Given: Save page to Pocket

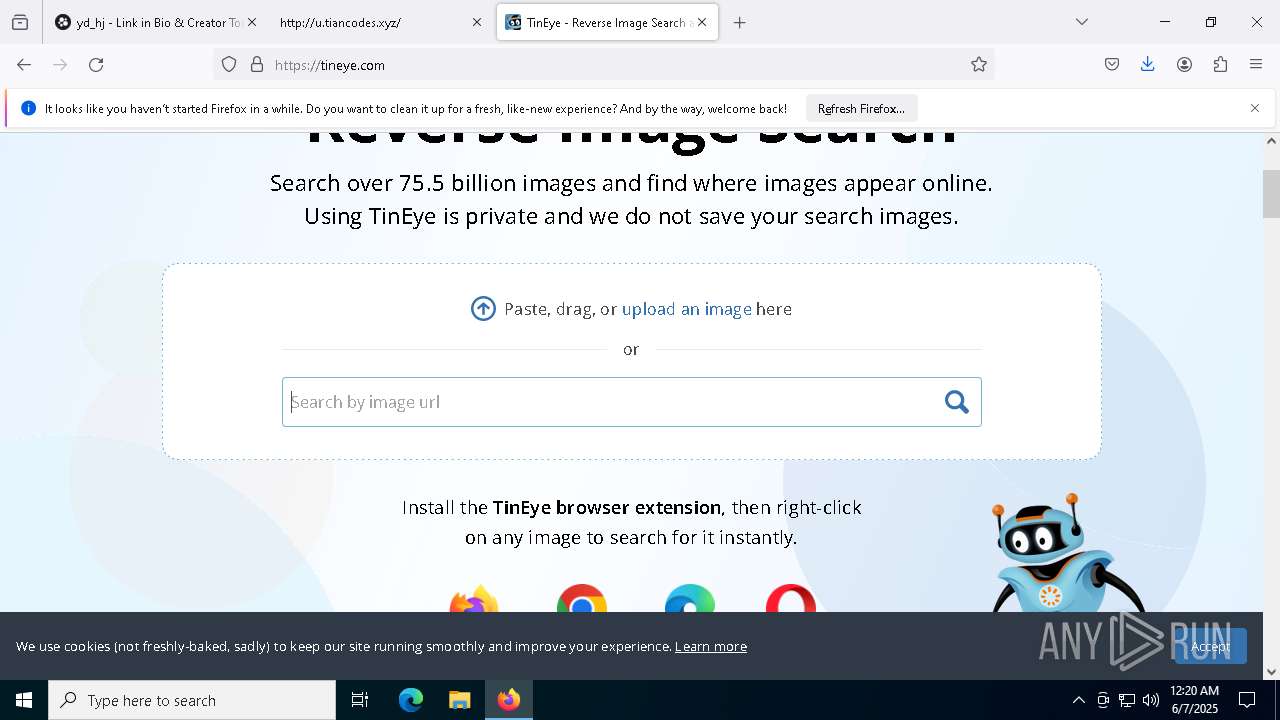Looking at the screenshot, I should [1112, 65].
